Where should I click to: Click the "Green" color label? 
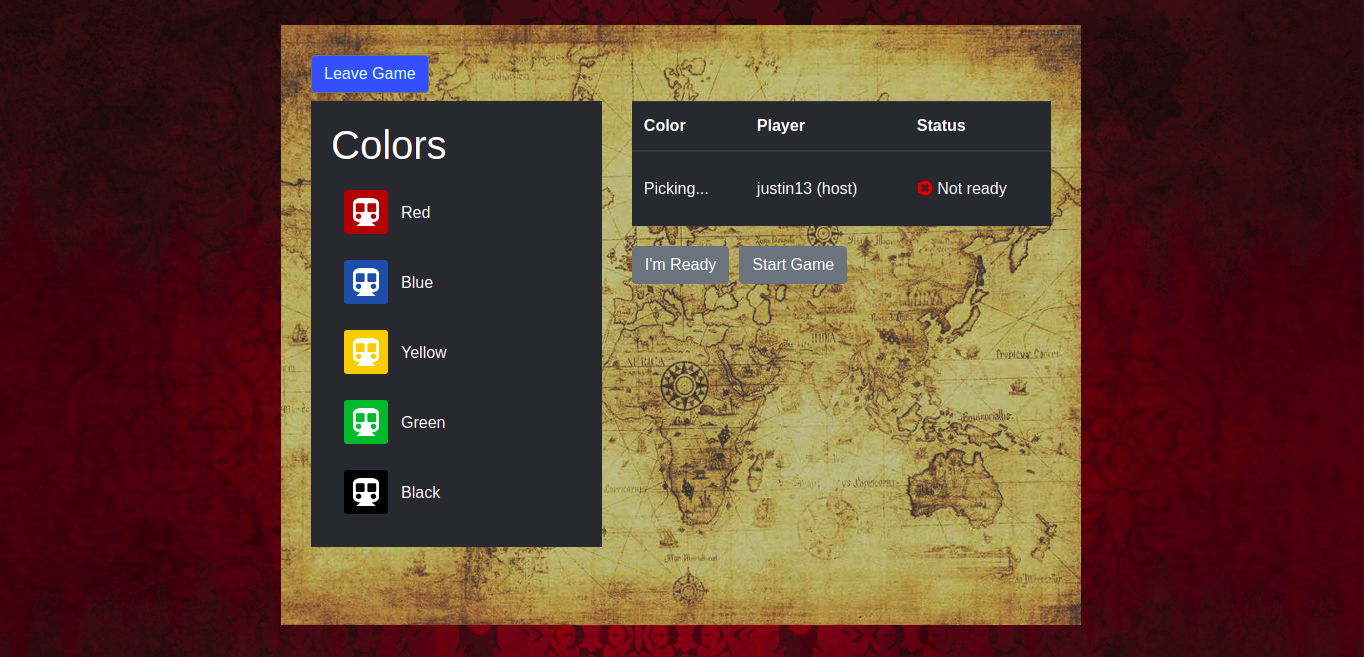click(x=423, y=422)
